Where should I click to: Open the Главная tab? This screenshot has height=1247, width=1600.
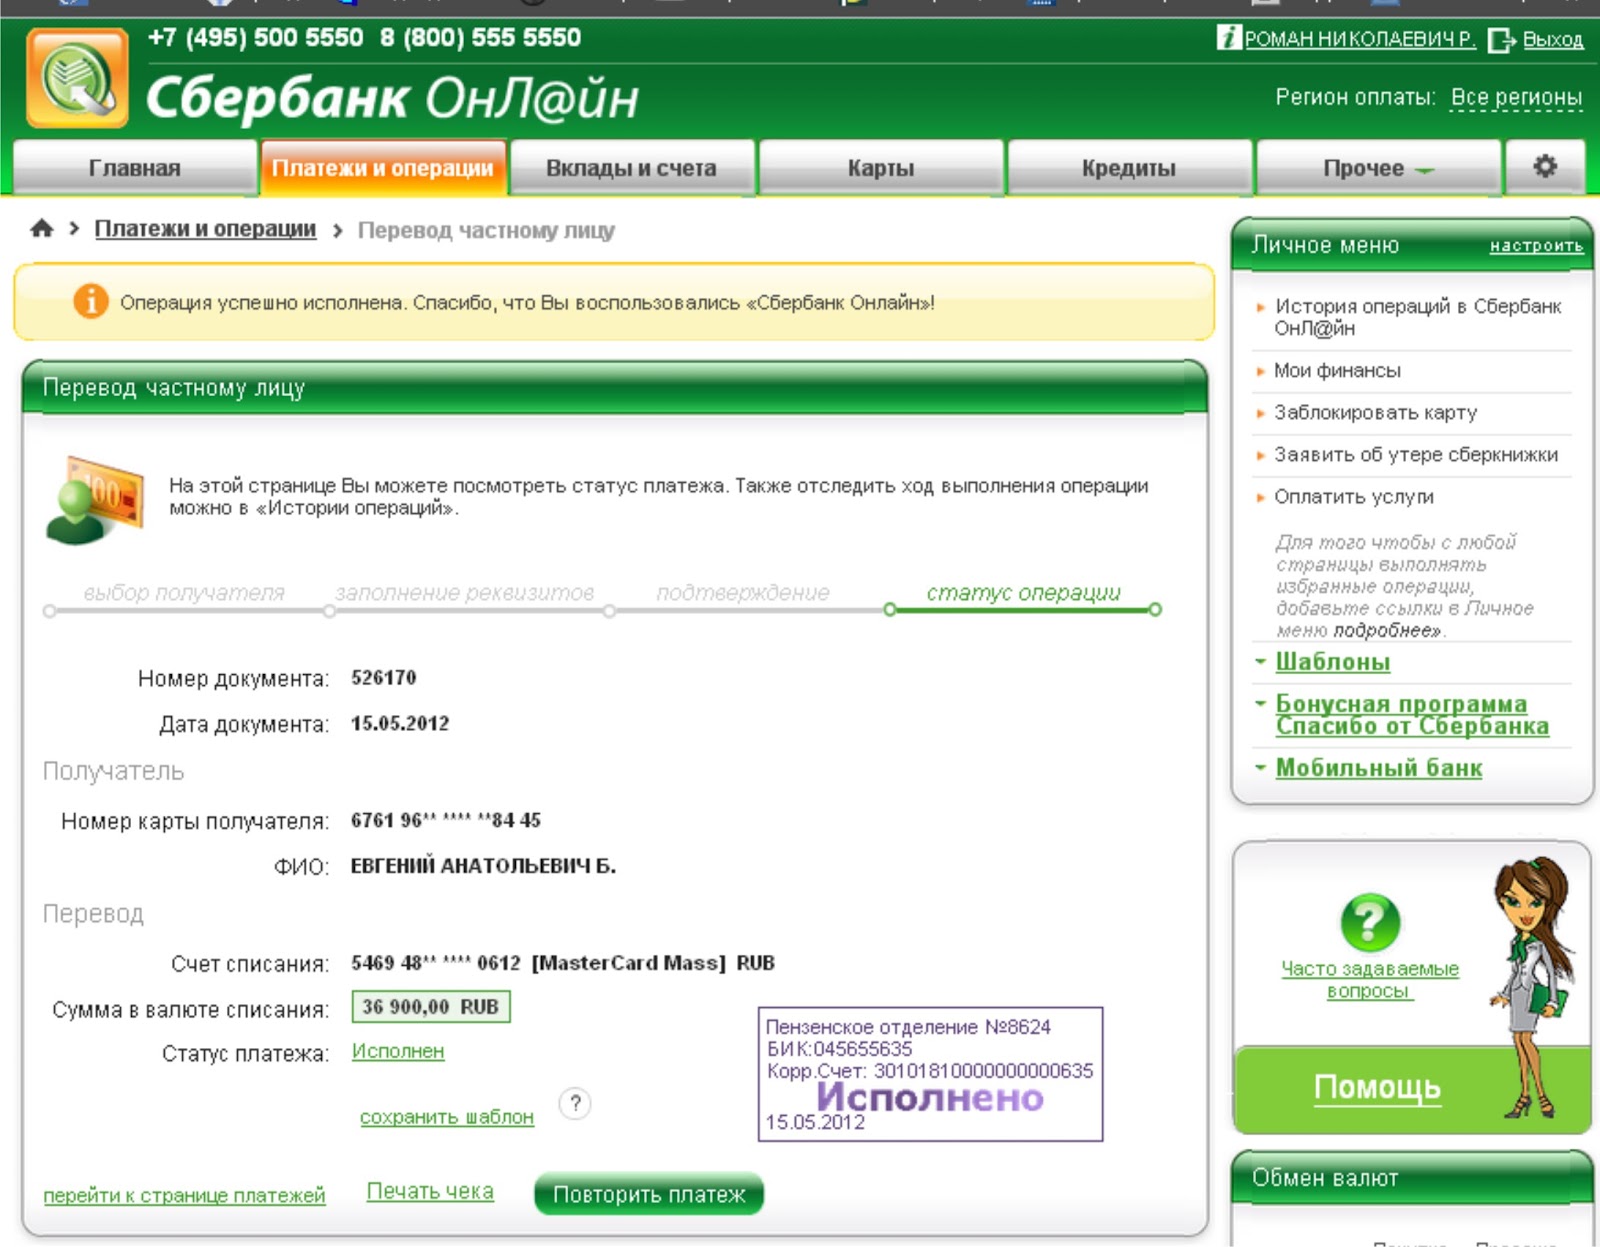coord(135,167)
